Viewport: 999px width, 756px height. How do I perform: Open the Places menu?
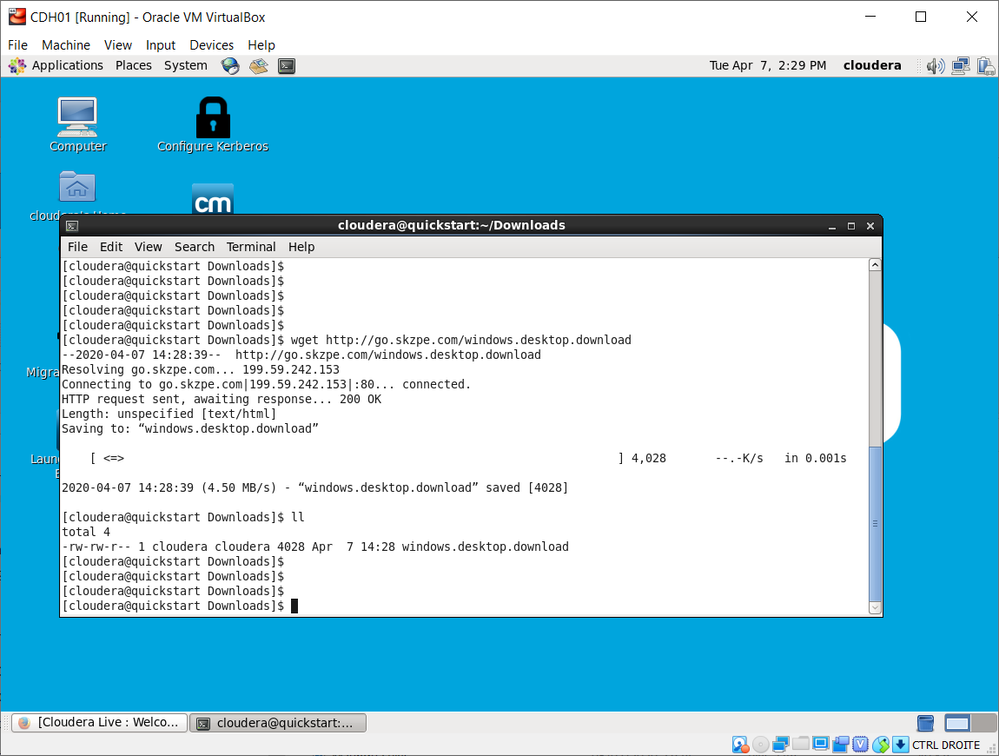point(133,66)
